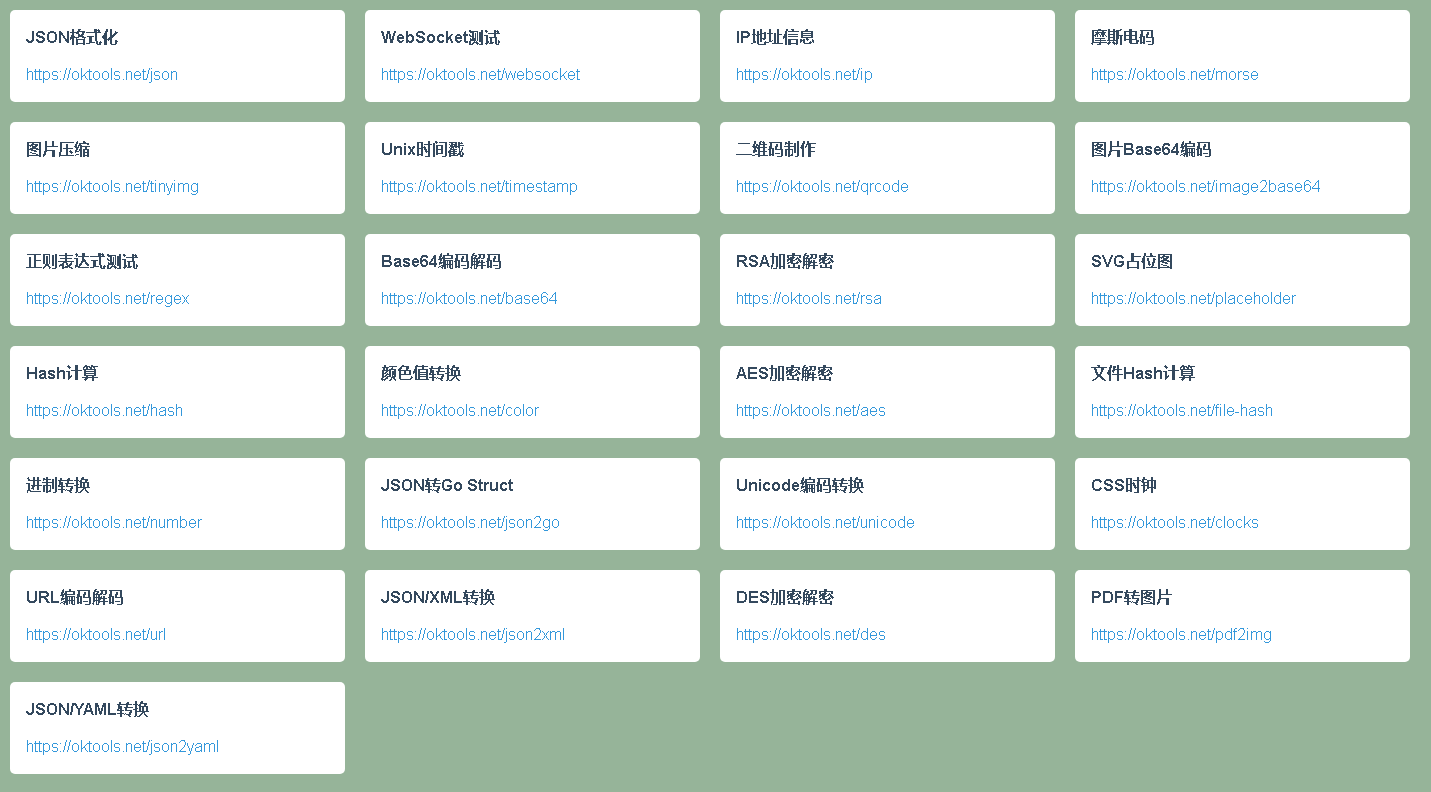Open the Base64编码解码 link
This screenshot has height=792, width=1431.
pos(469,298)
